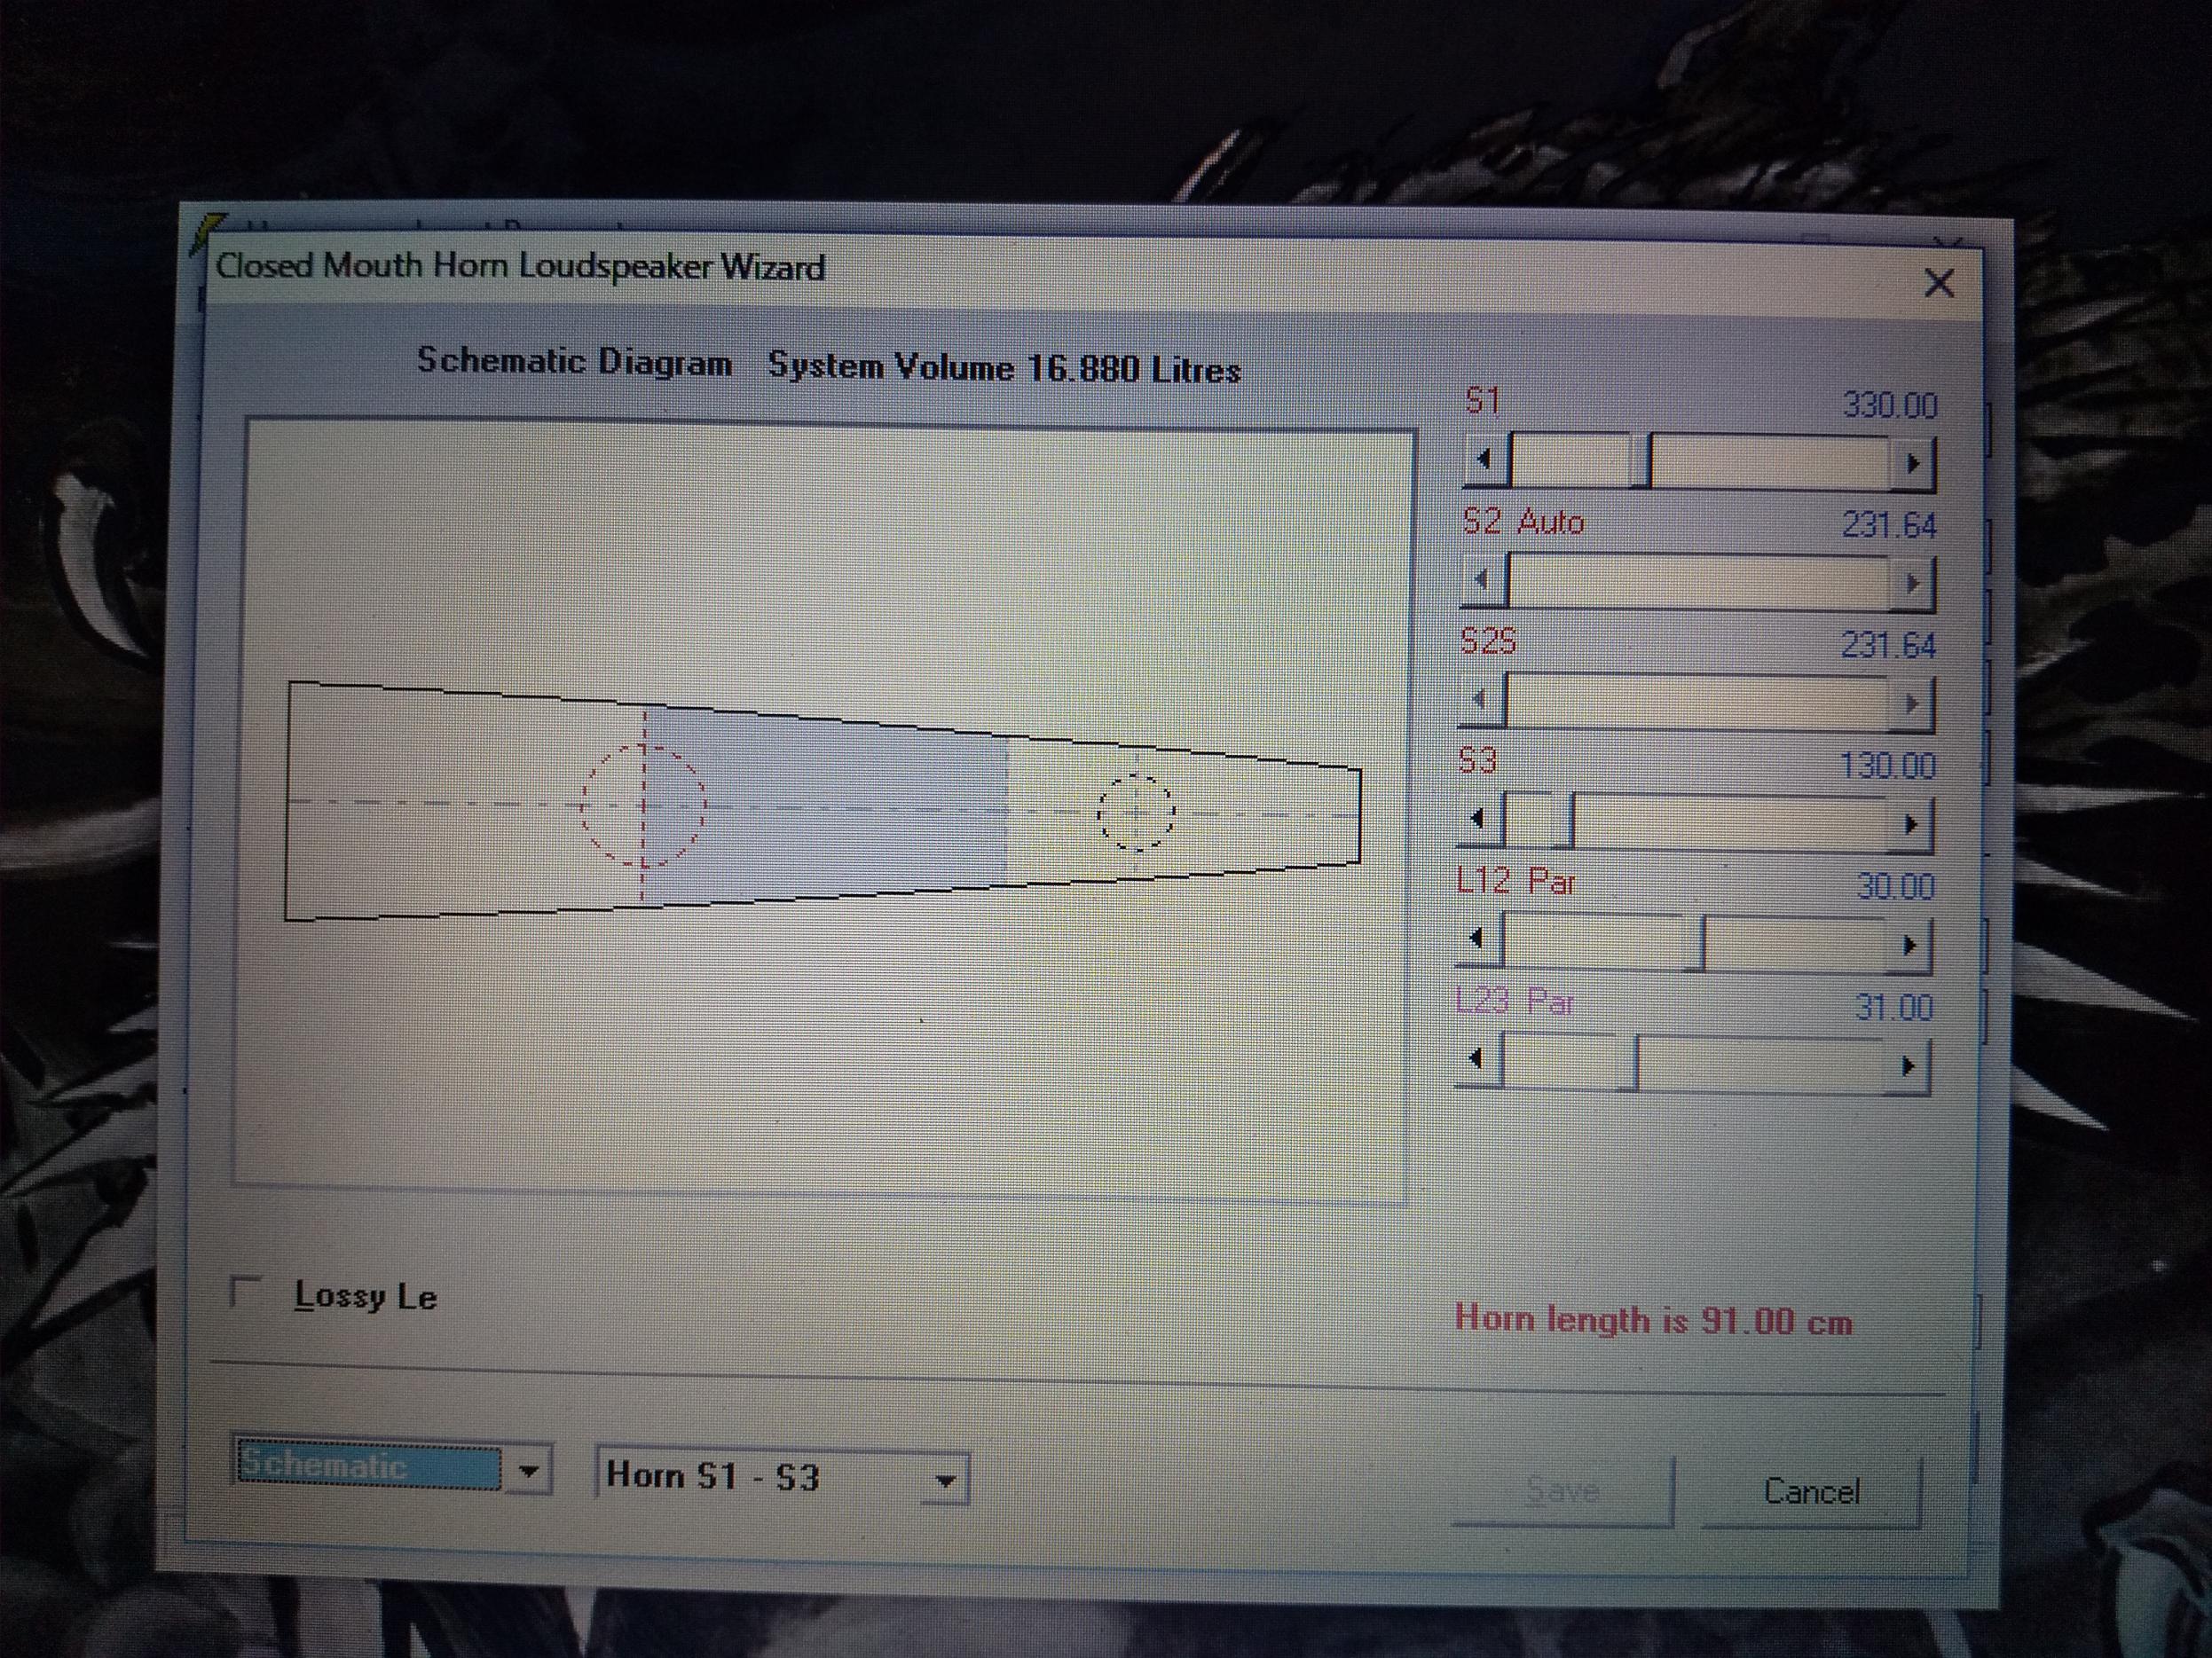The height and width of the screenshot is (1658, 2212).
Task: Click the Cancel button
Action: coord(1811,1491)
